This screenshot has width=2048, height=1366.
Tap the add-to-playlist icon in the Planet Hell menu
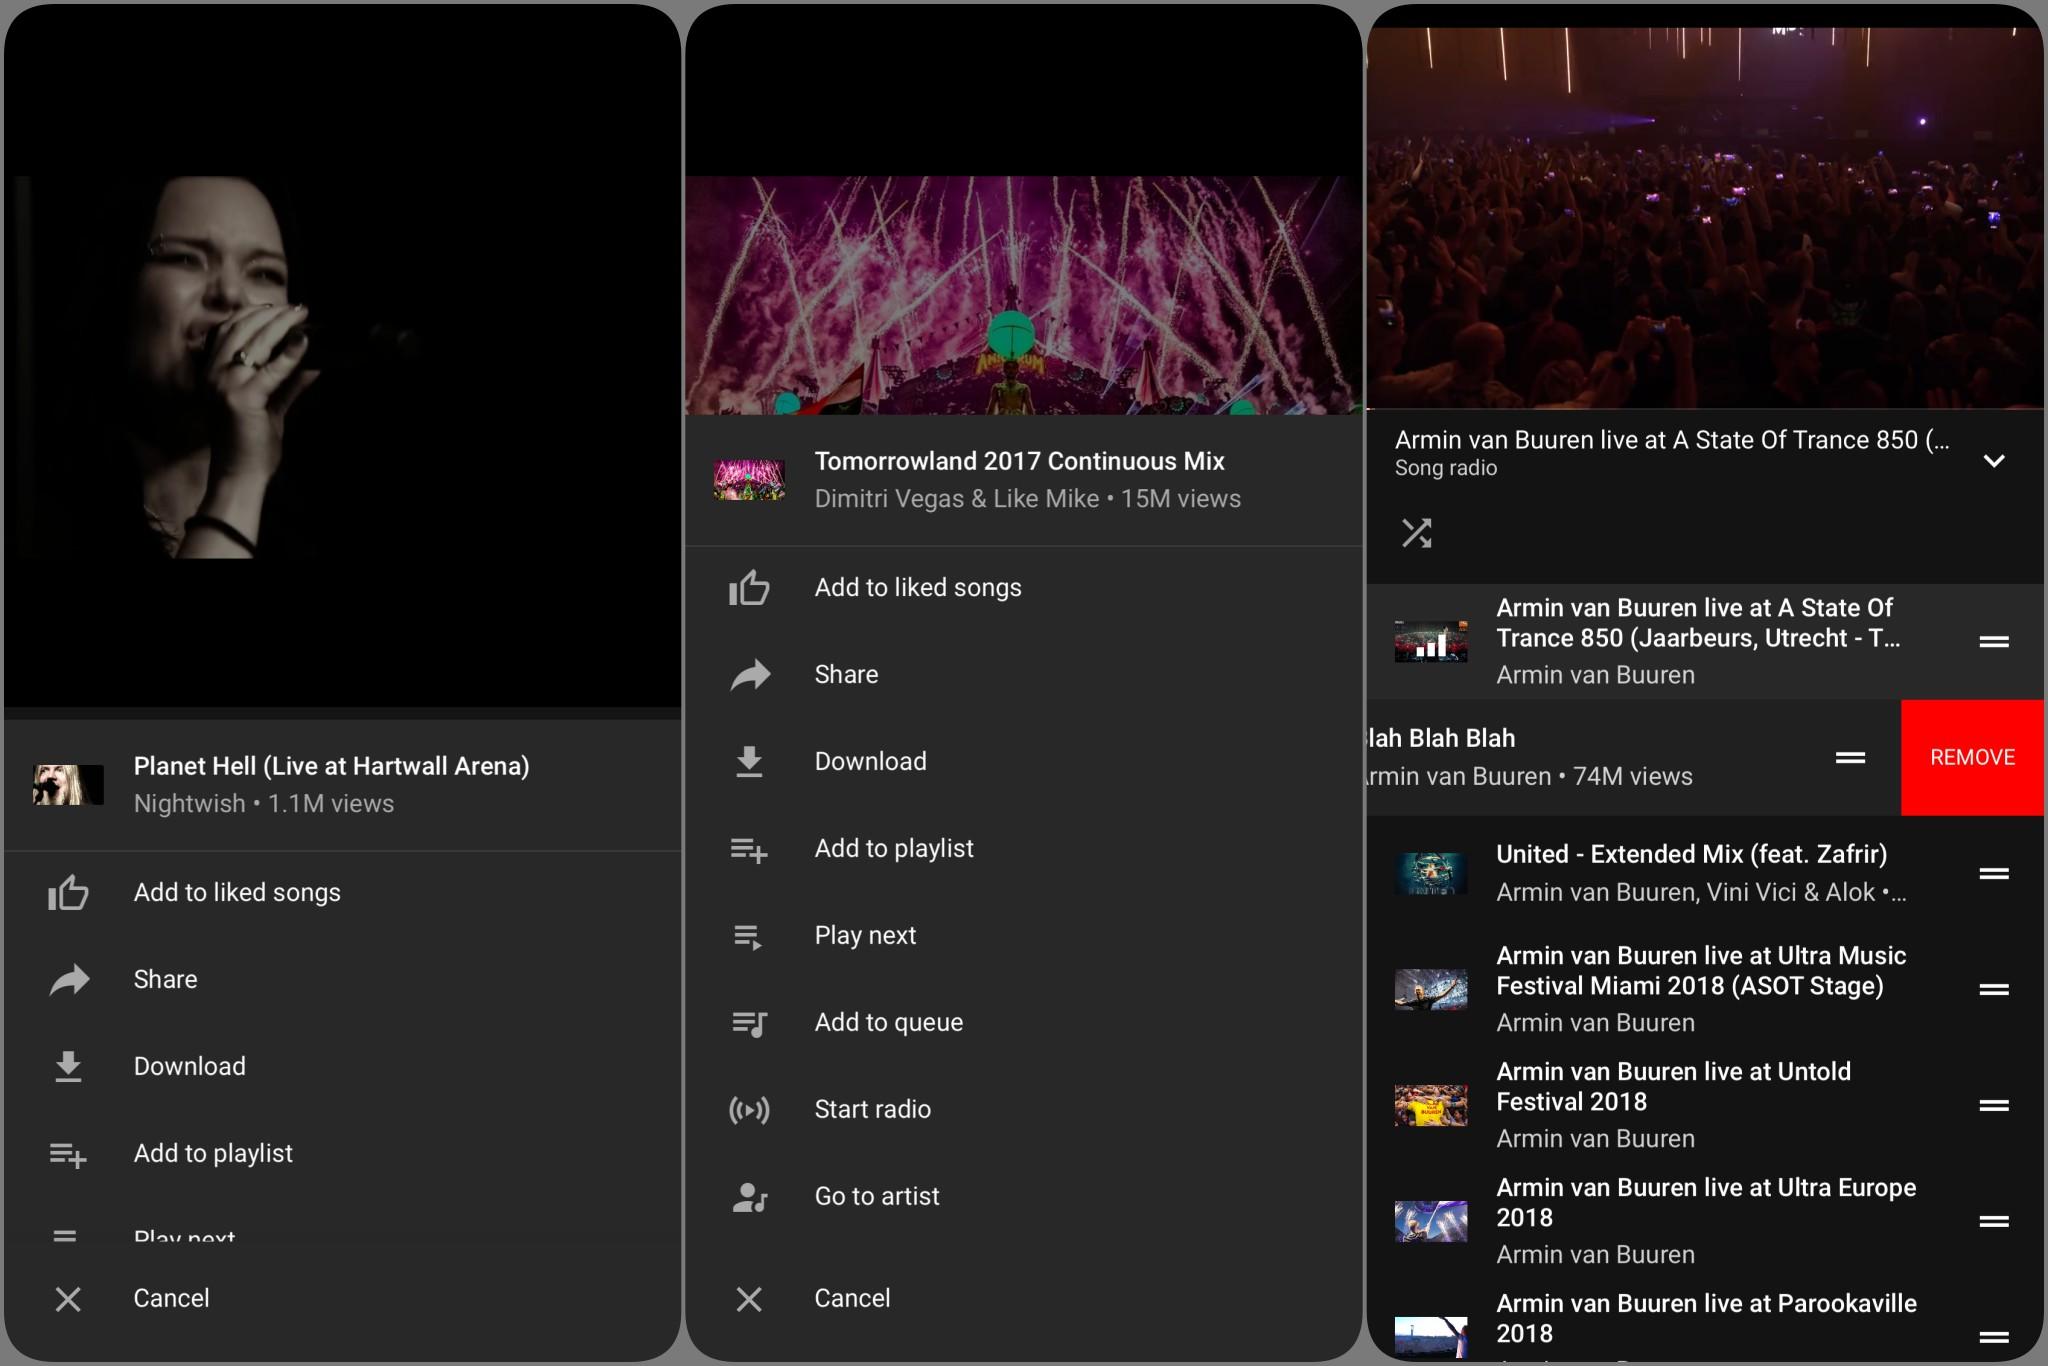click(x=68, y=1154)
